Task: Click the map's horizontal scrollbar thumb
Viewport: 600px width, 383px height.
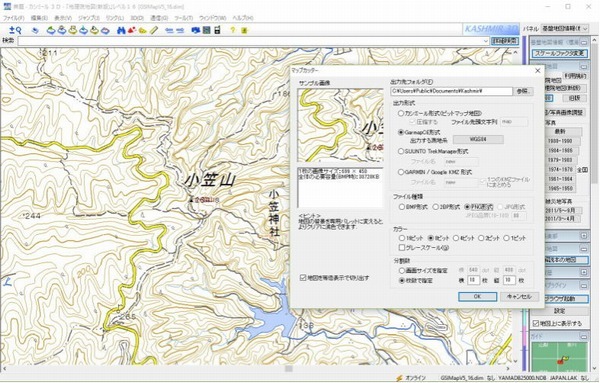Action: (x=289, y=369)
